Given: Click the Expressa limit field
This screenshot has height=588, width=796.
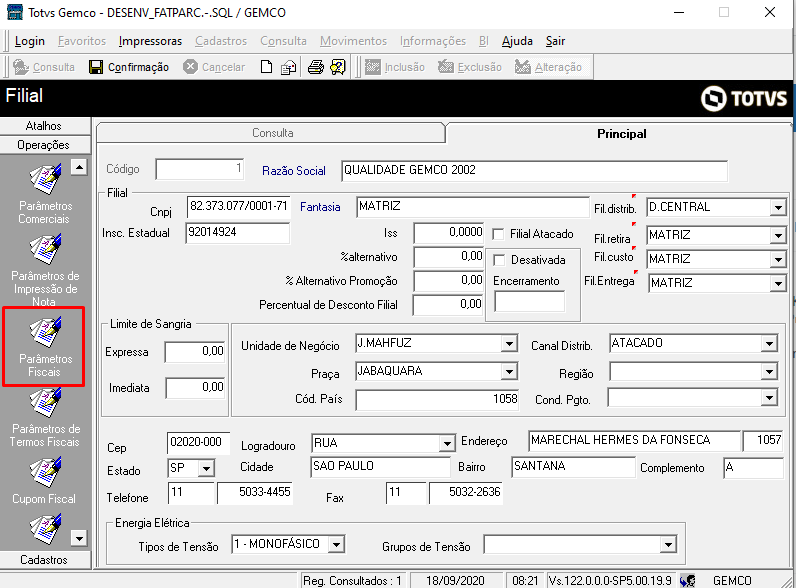Looking at the screenshot, I should pos(195,352).
